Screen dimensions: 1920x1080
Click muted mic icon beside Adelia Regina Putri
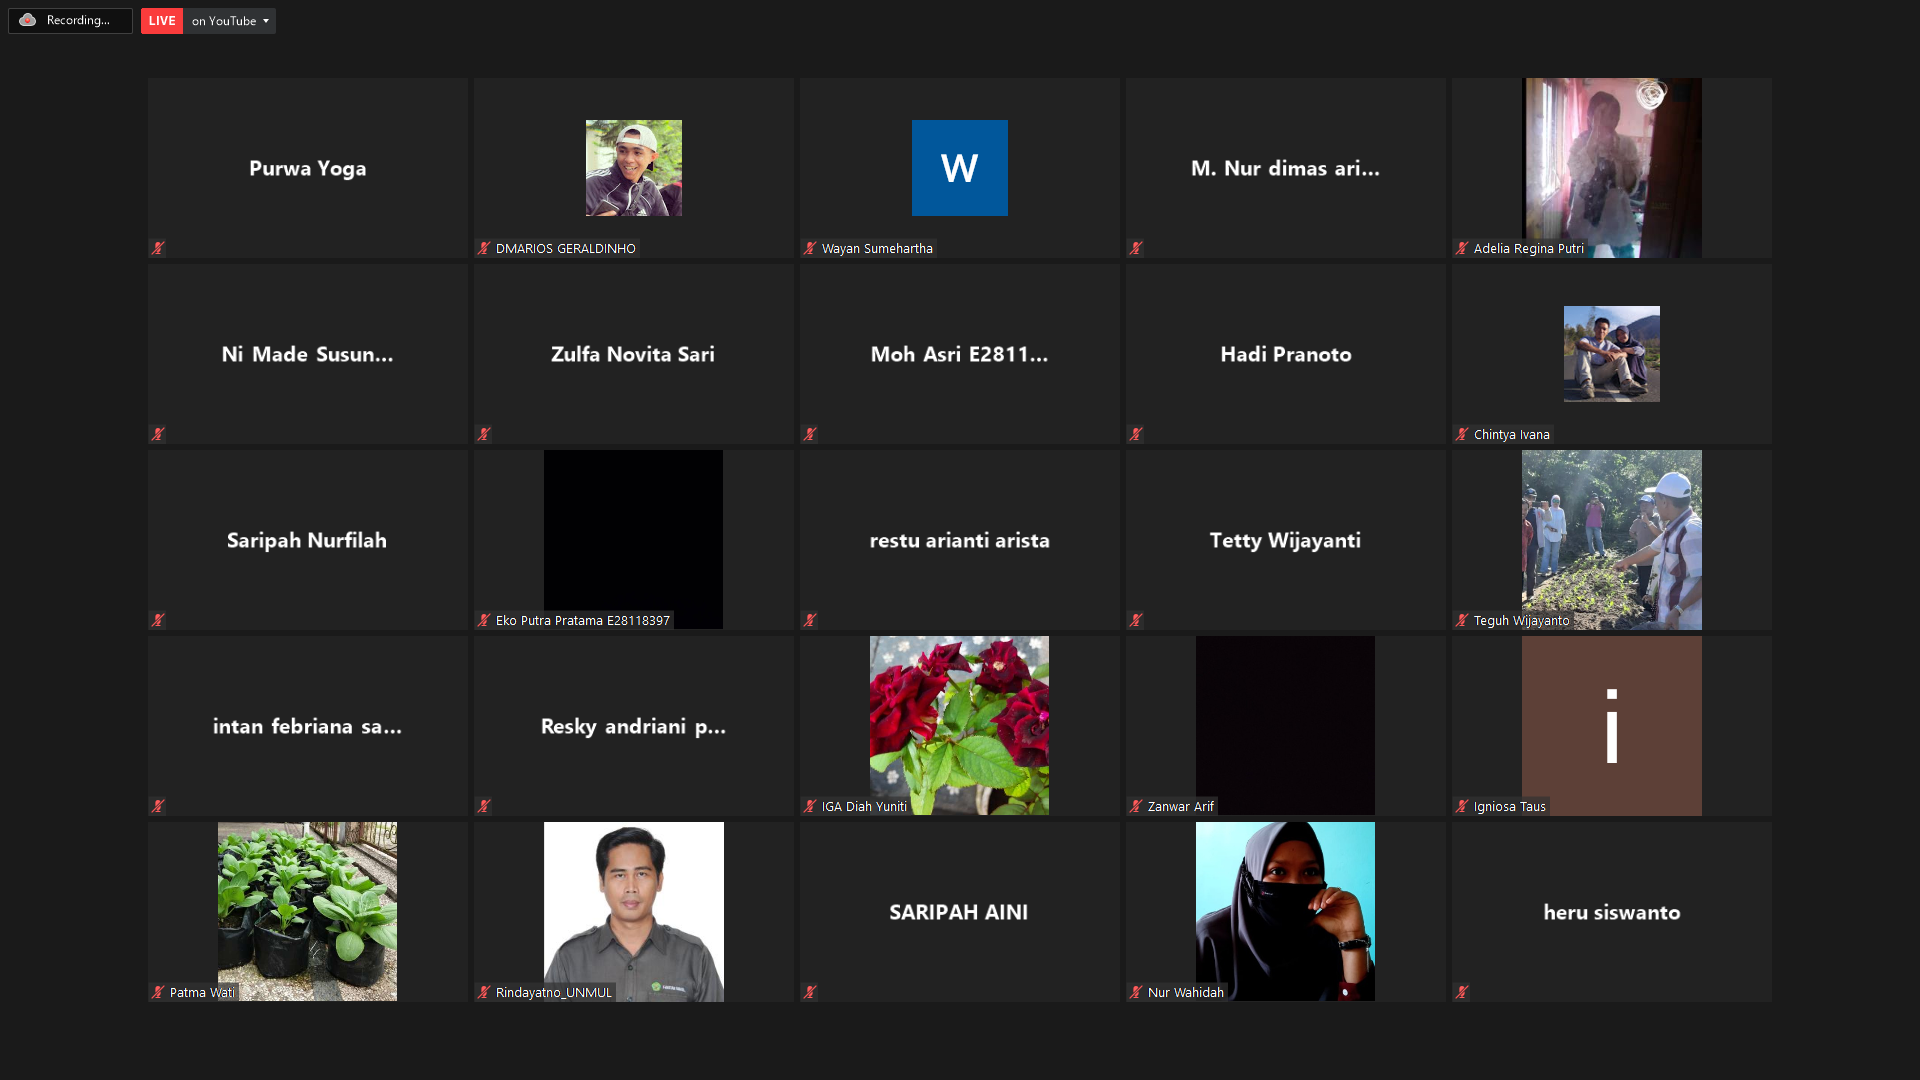click(x=1462, y=248)
